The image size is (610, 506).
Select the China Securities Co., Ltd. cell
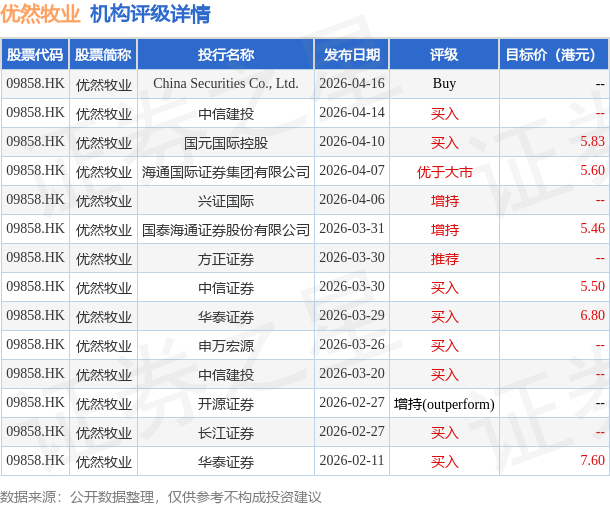coord(226,84)
